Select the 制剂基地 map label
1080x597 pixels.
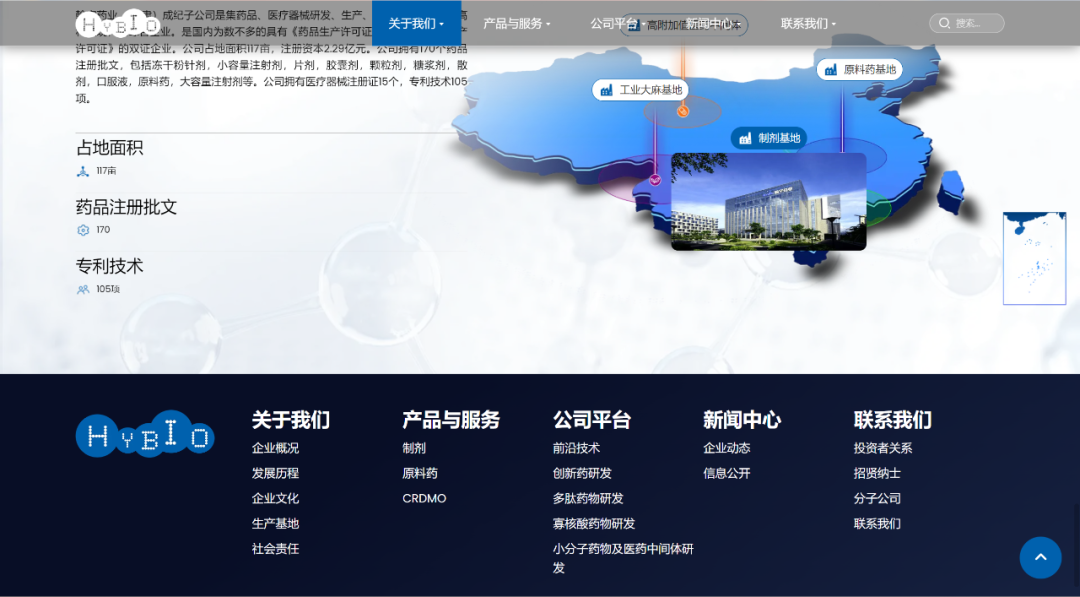point(769,138)
